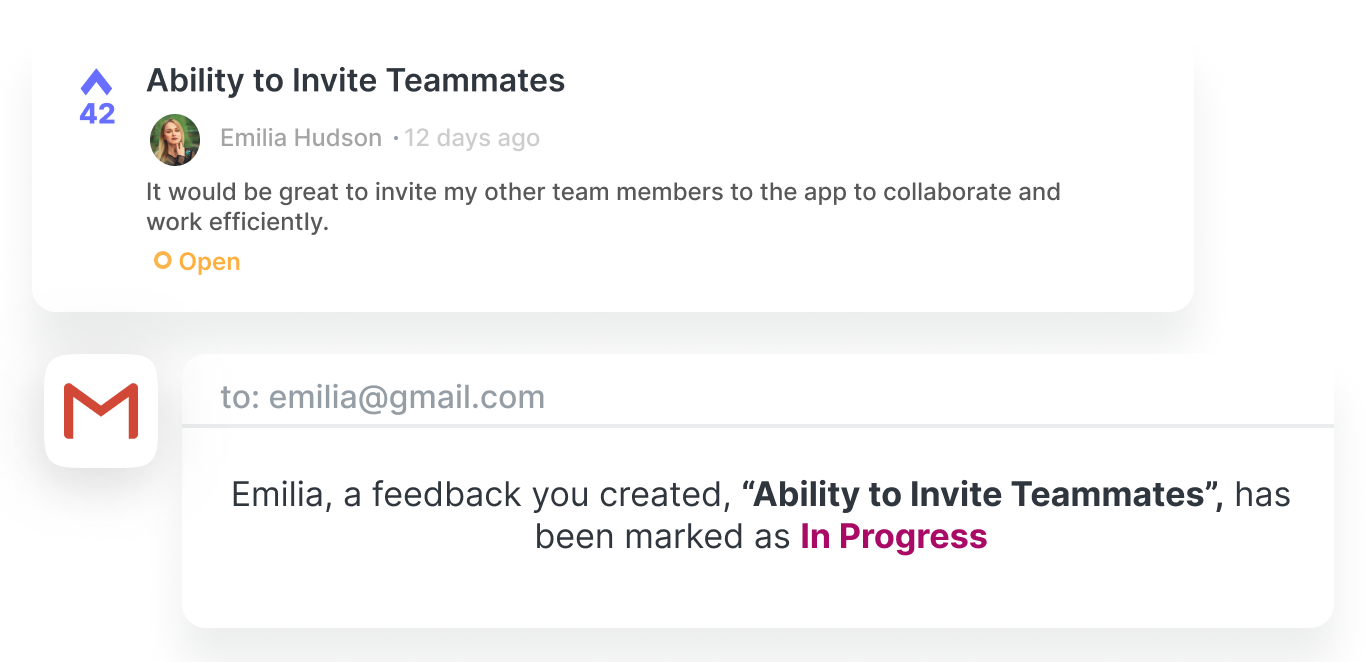The image size is (1366, 662).
Task: Click 'been marked as' text in email
Action: click(x=663, y=537)
